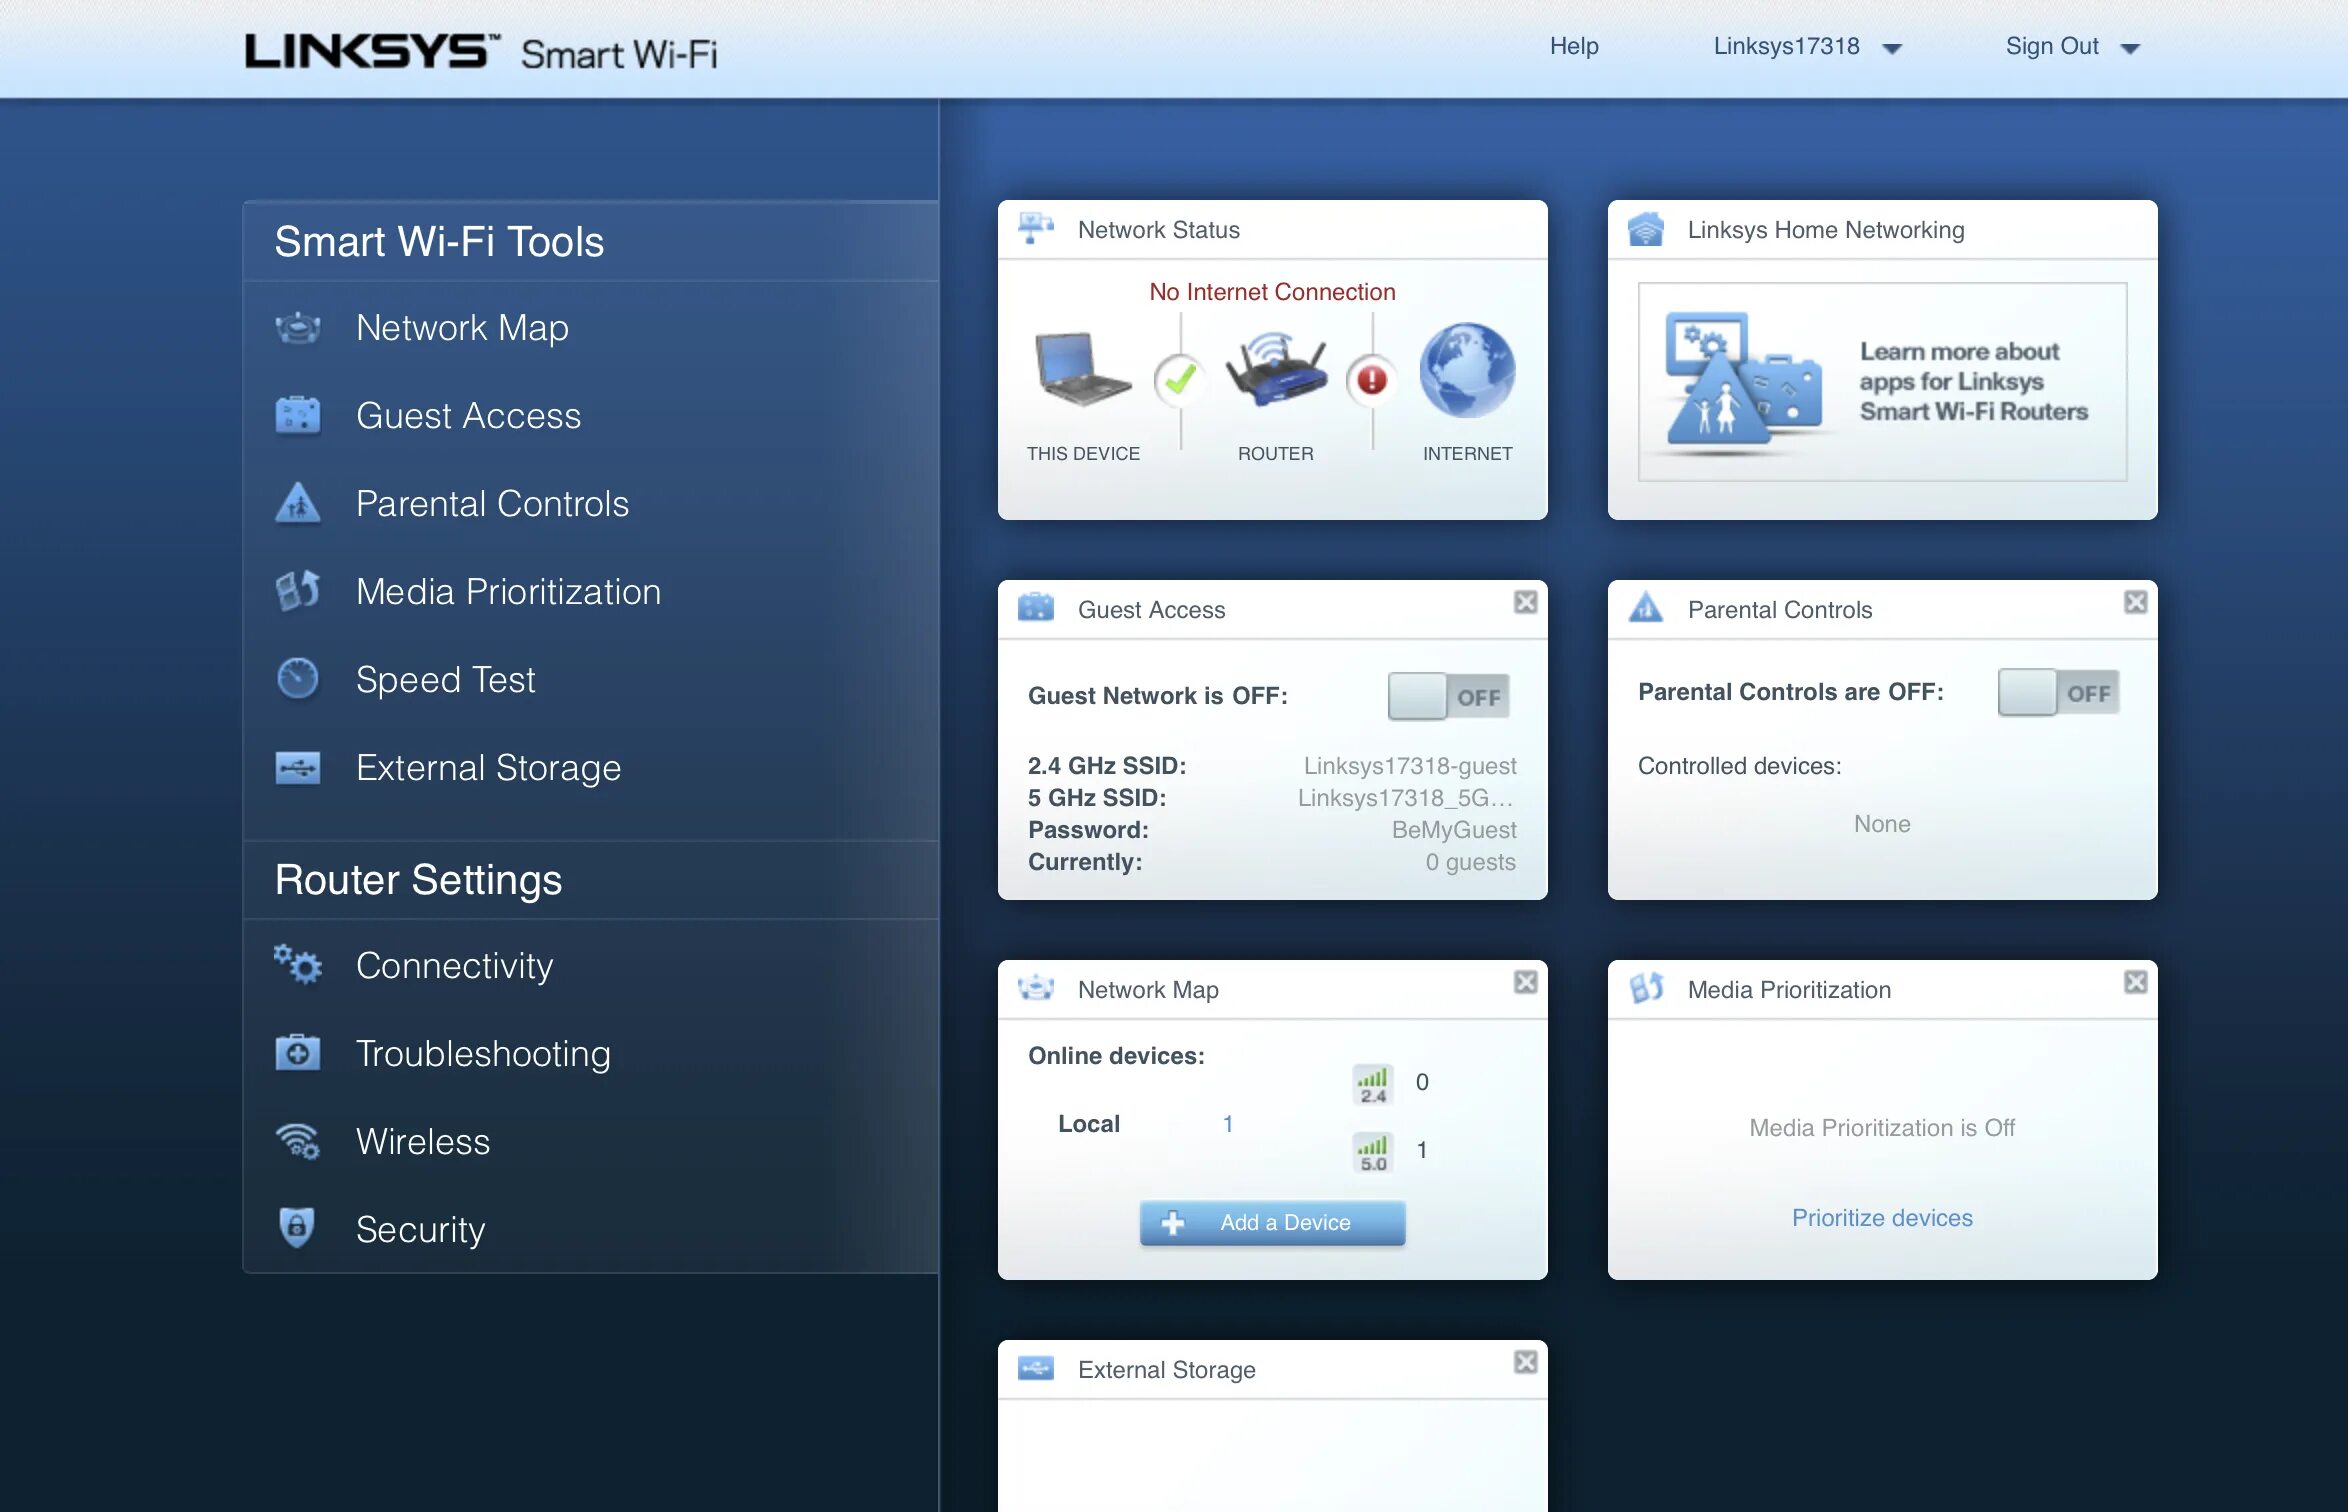Click the Network Map widget header icon

pos(1036,988)
